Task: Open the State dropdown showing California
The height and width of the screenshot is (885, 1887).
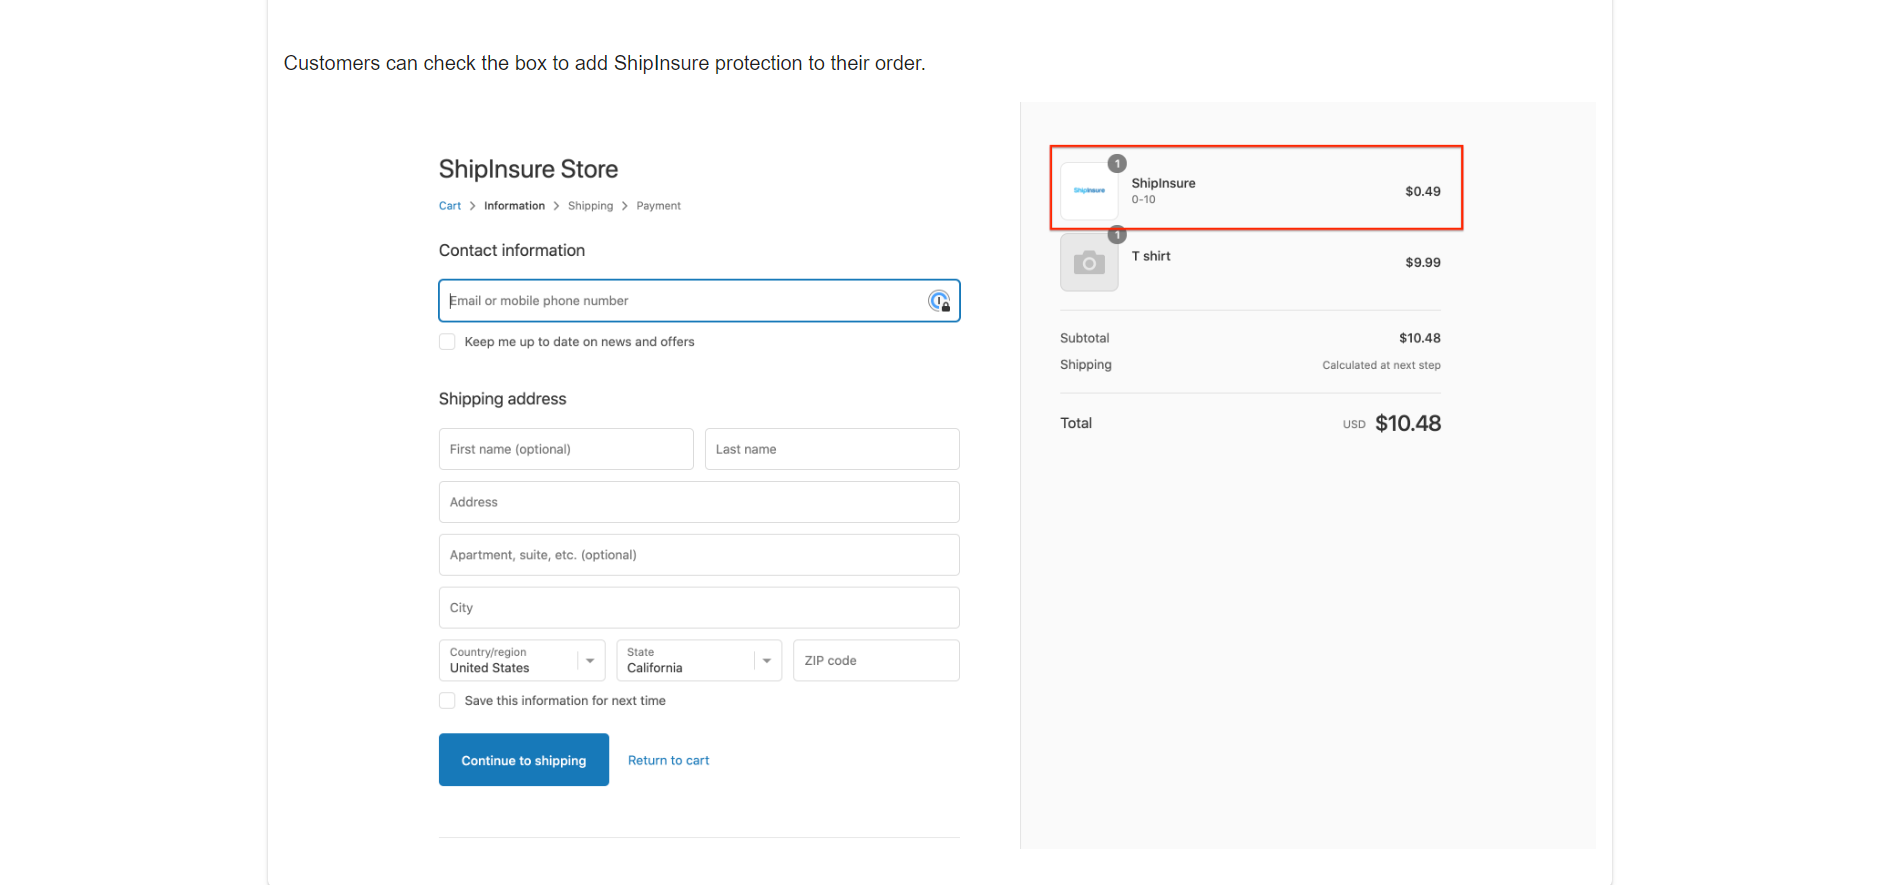Action: click(x=699, y=660)
